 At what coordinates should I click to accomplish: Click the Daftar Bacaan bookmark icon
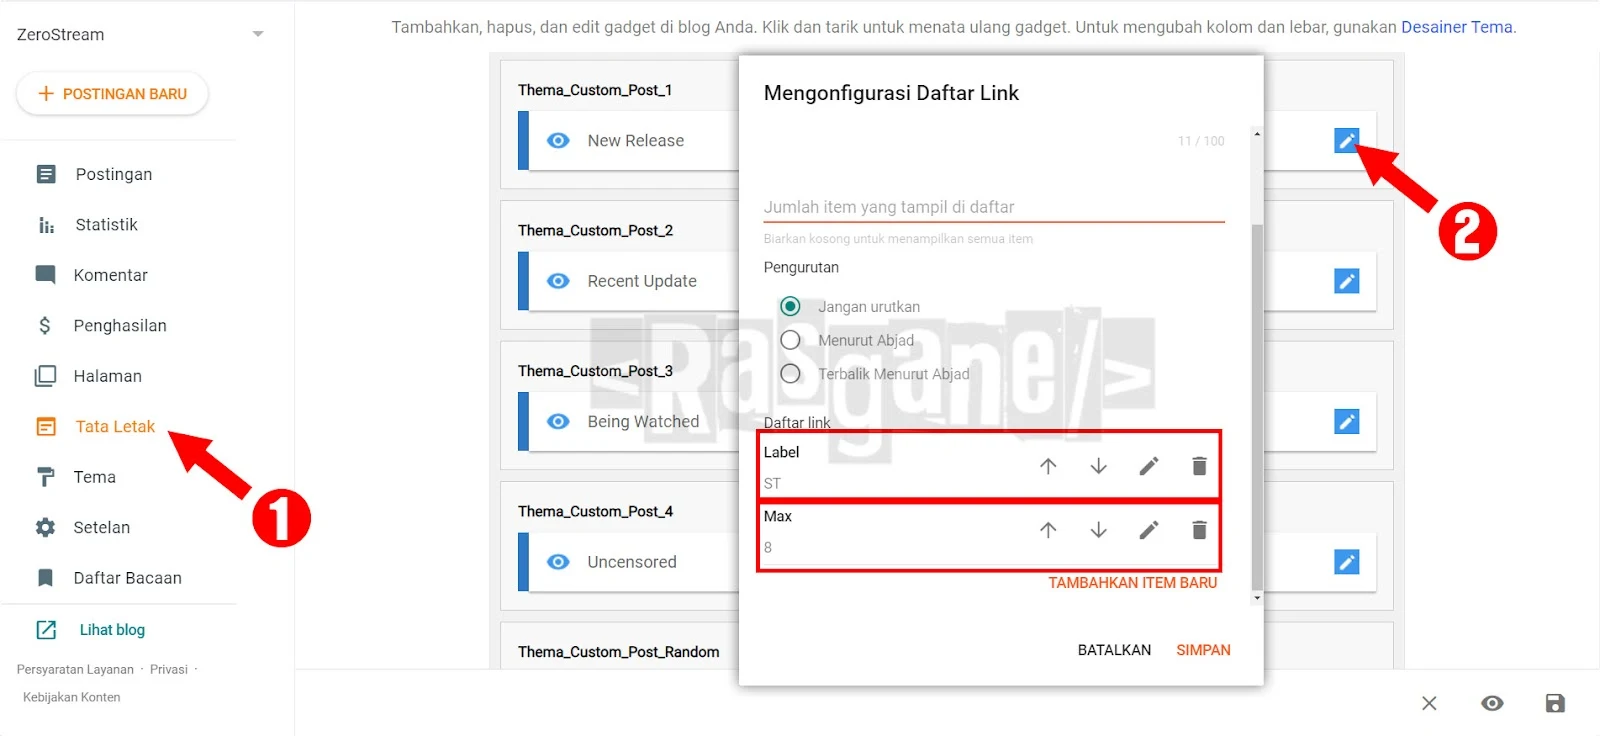click(x=45, y=578)
